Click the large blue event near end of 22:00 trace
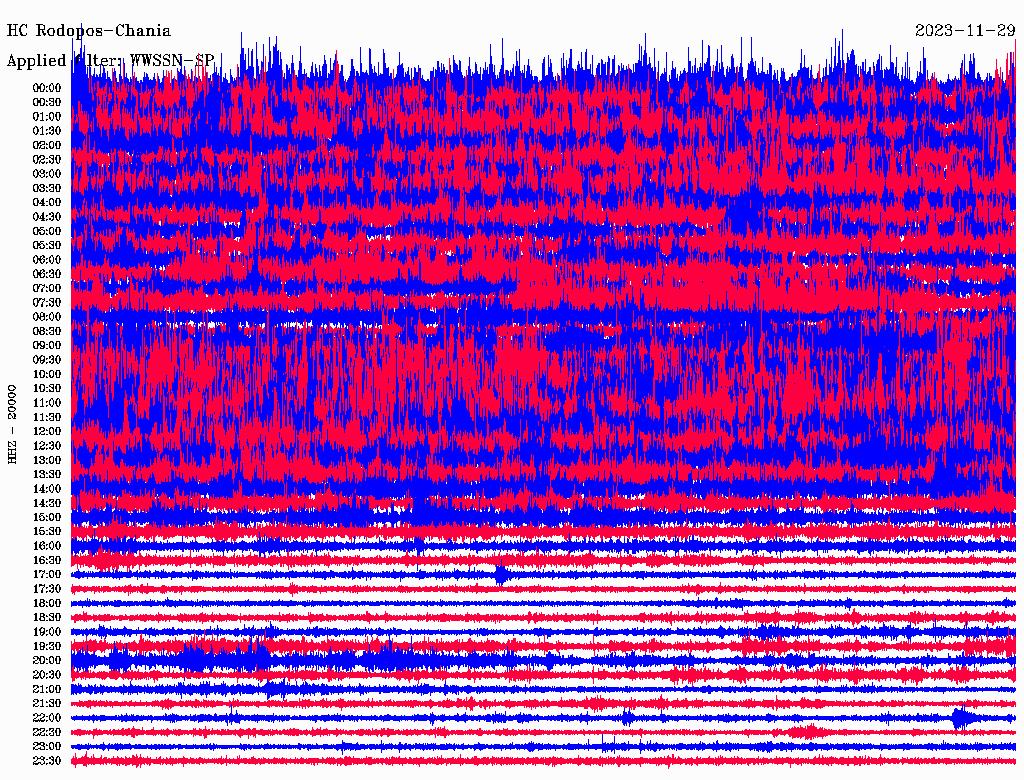The image size is (1024, 780). coord(963,717)
